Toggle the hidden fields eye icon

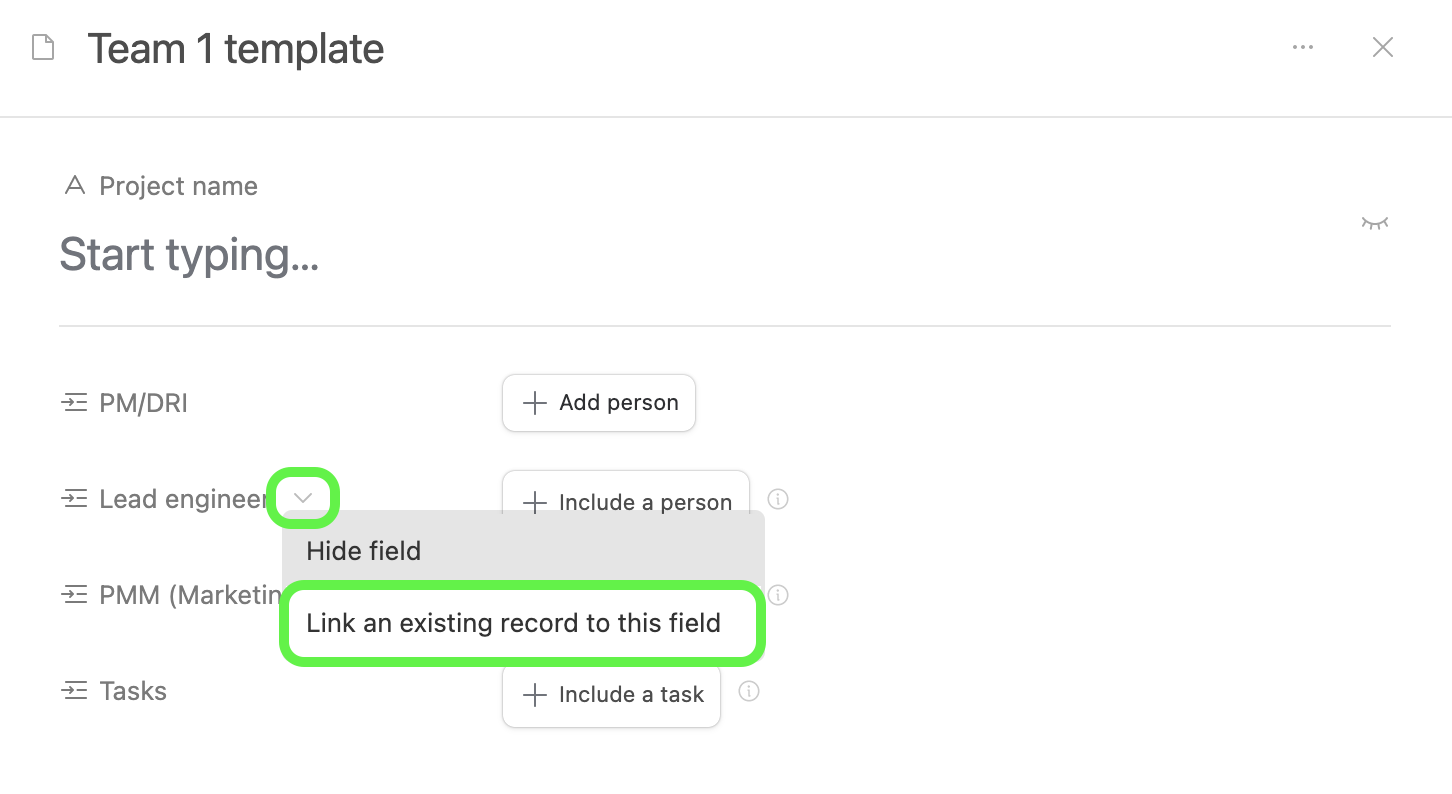coord(1375,223)
